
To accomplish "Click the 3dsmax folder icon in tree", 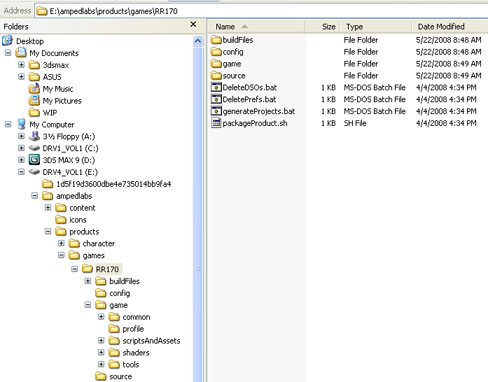I will (34, 65).
